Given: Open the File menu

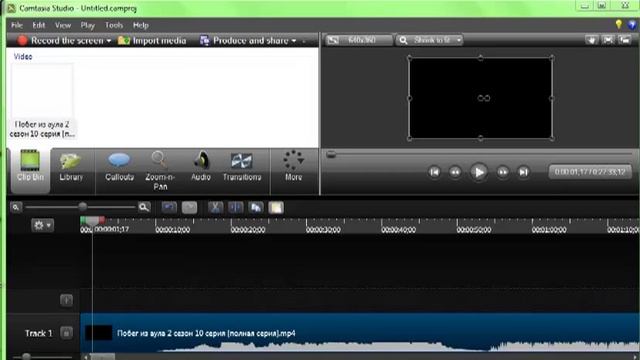Looking at the screenshot, I should pyautogui.click(x=17, y=25).
